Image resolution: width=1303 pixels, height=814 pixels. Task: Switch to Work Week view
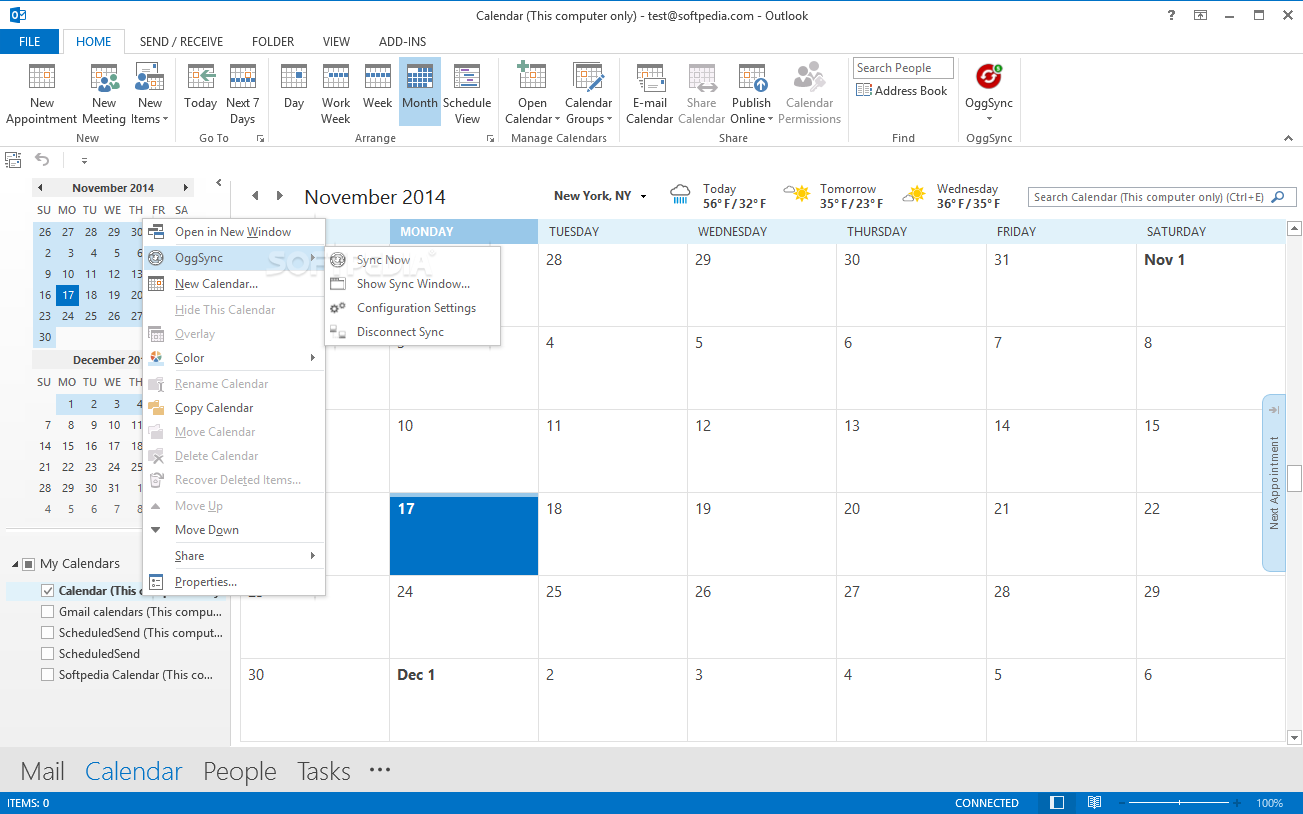click(x=336, y=94)
